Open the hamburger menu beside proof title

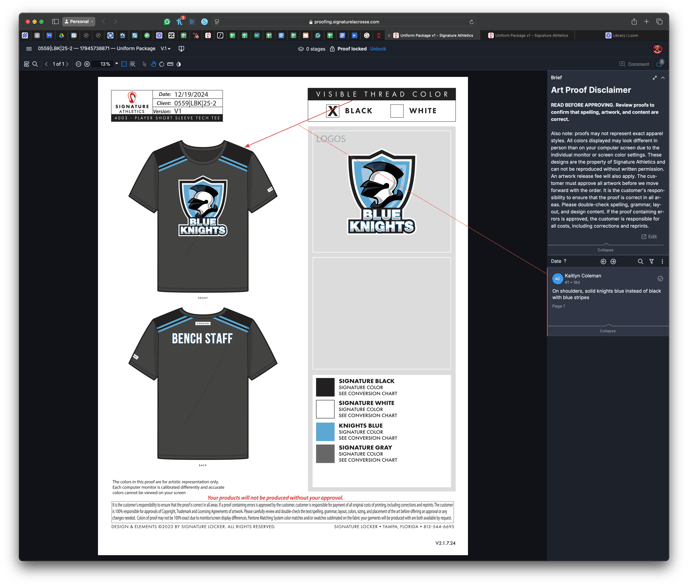29,48
